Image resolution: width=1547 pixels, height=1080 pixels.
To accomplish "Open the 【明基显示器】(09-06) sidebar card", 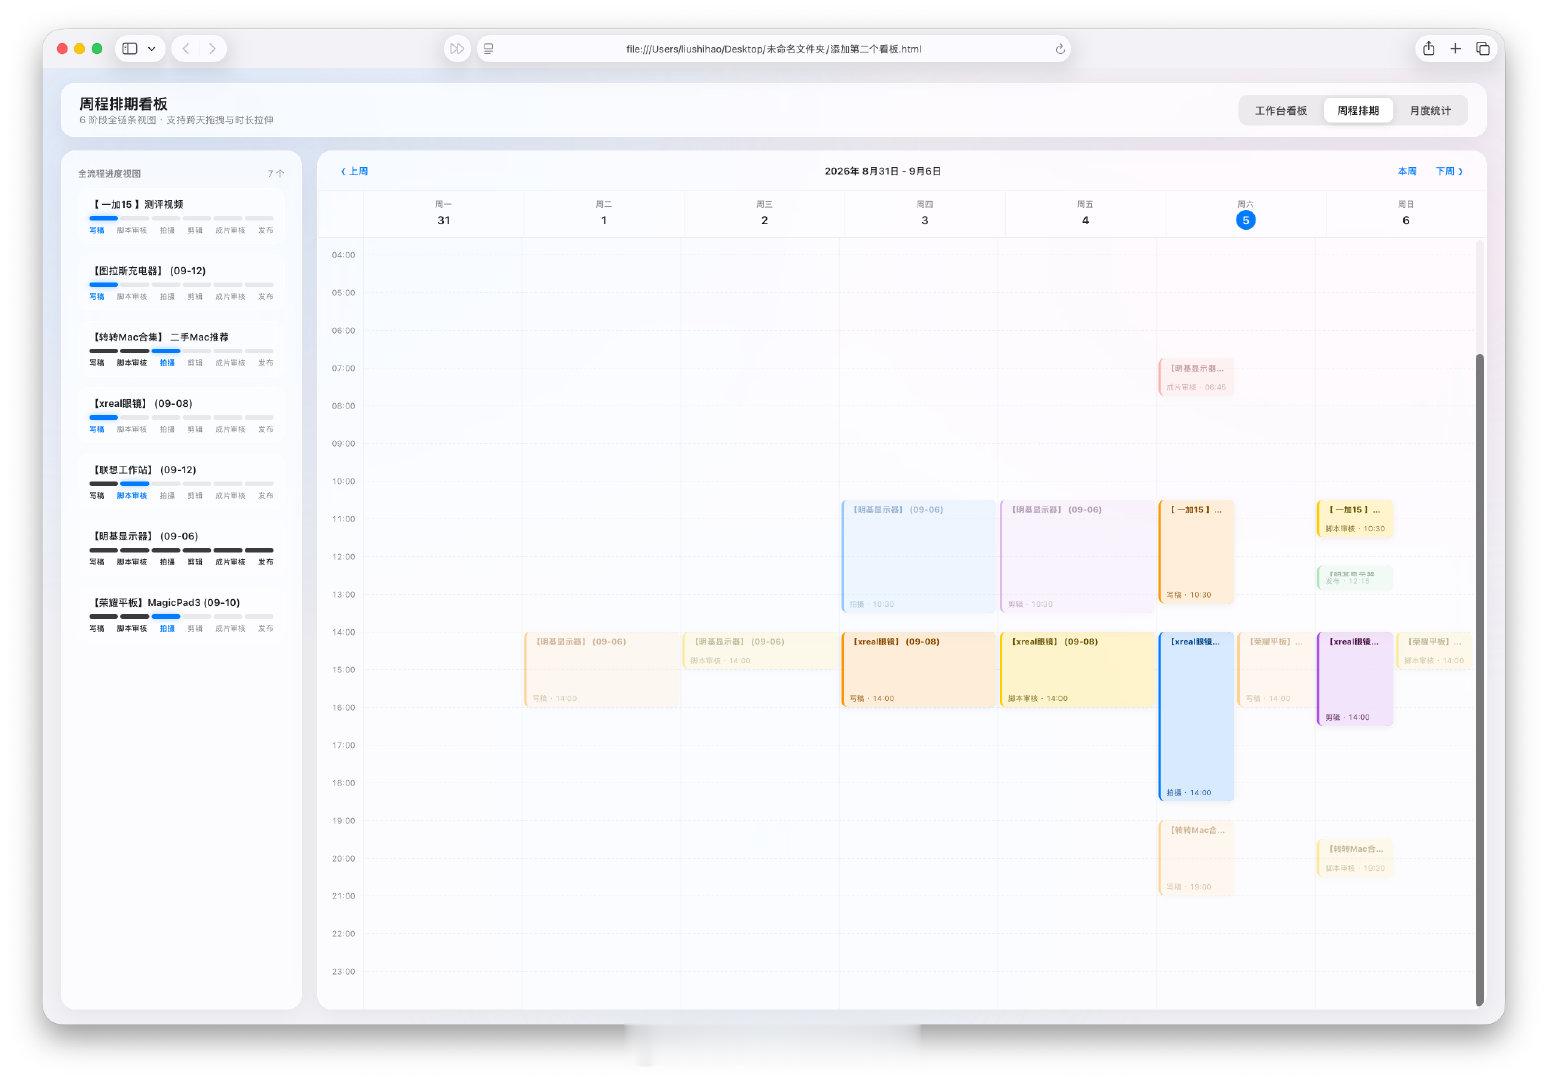I will [181, 548].
